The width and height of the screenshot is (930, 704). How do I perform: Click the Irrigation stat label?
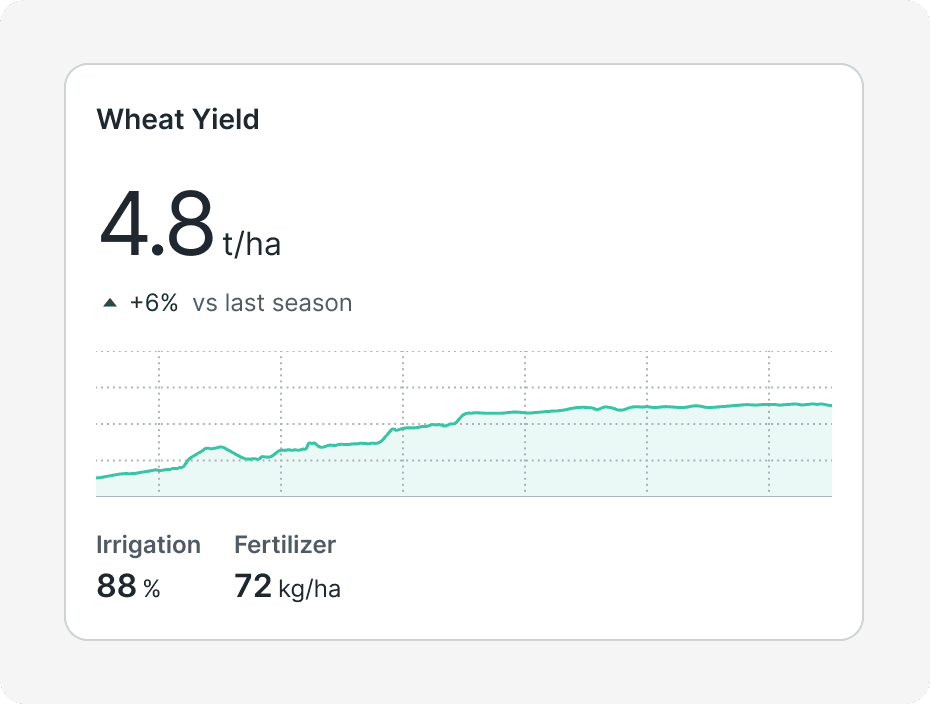pyautogui.click(x=148, y=545)
